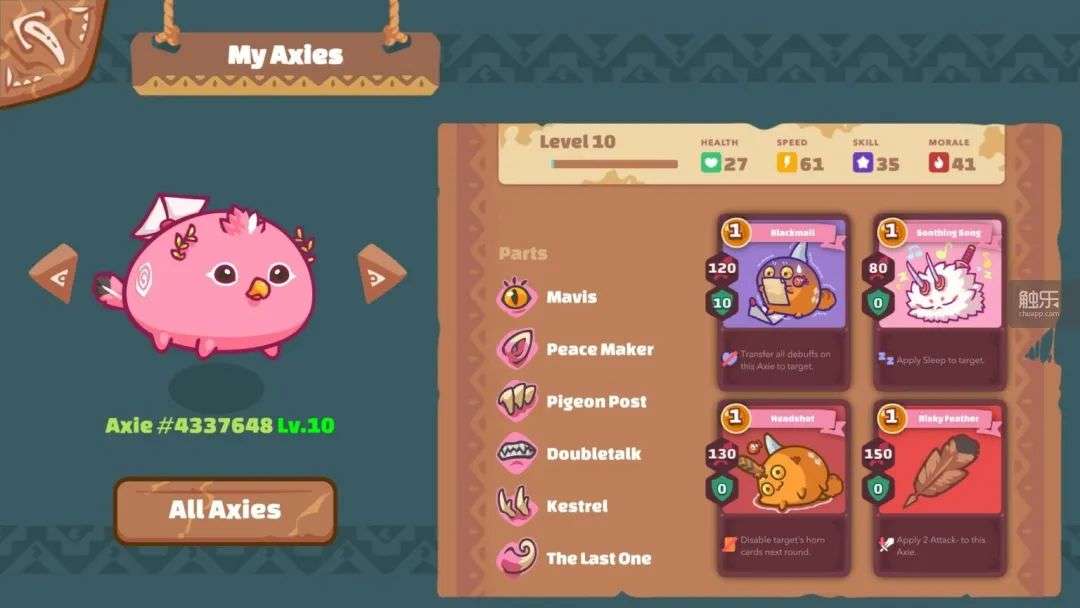Click the purple Skill star icon
The image size is (1080, 608).
click(862, 163)
